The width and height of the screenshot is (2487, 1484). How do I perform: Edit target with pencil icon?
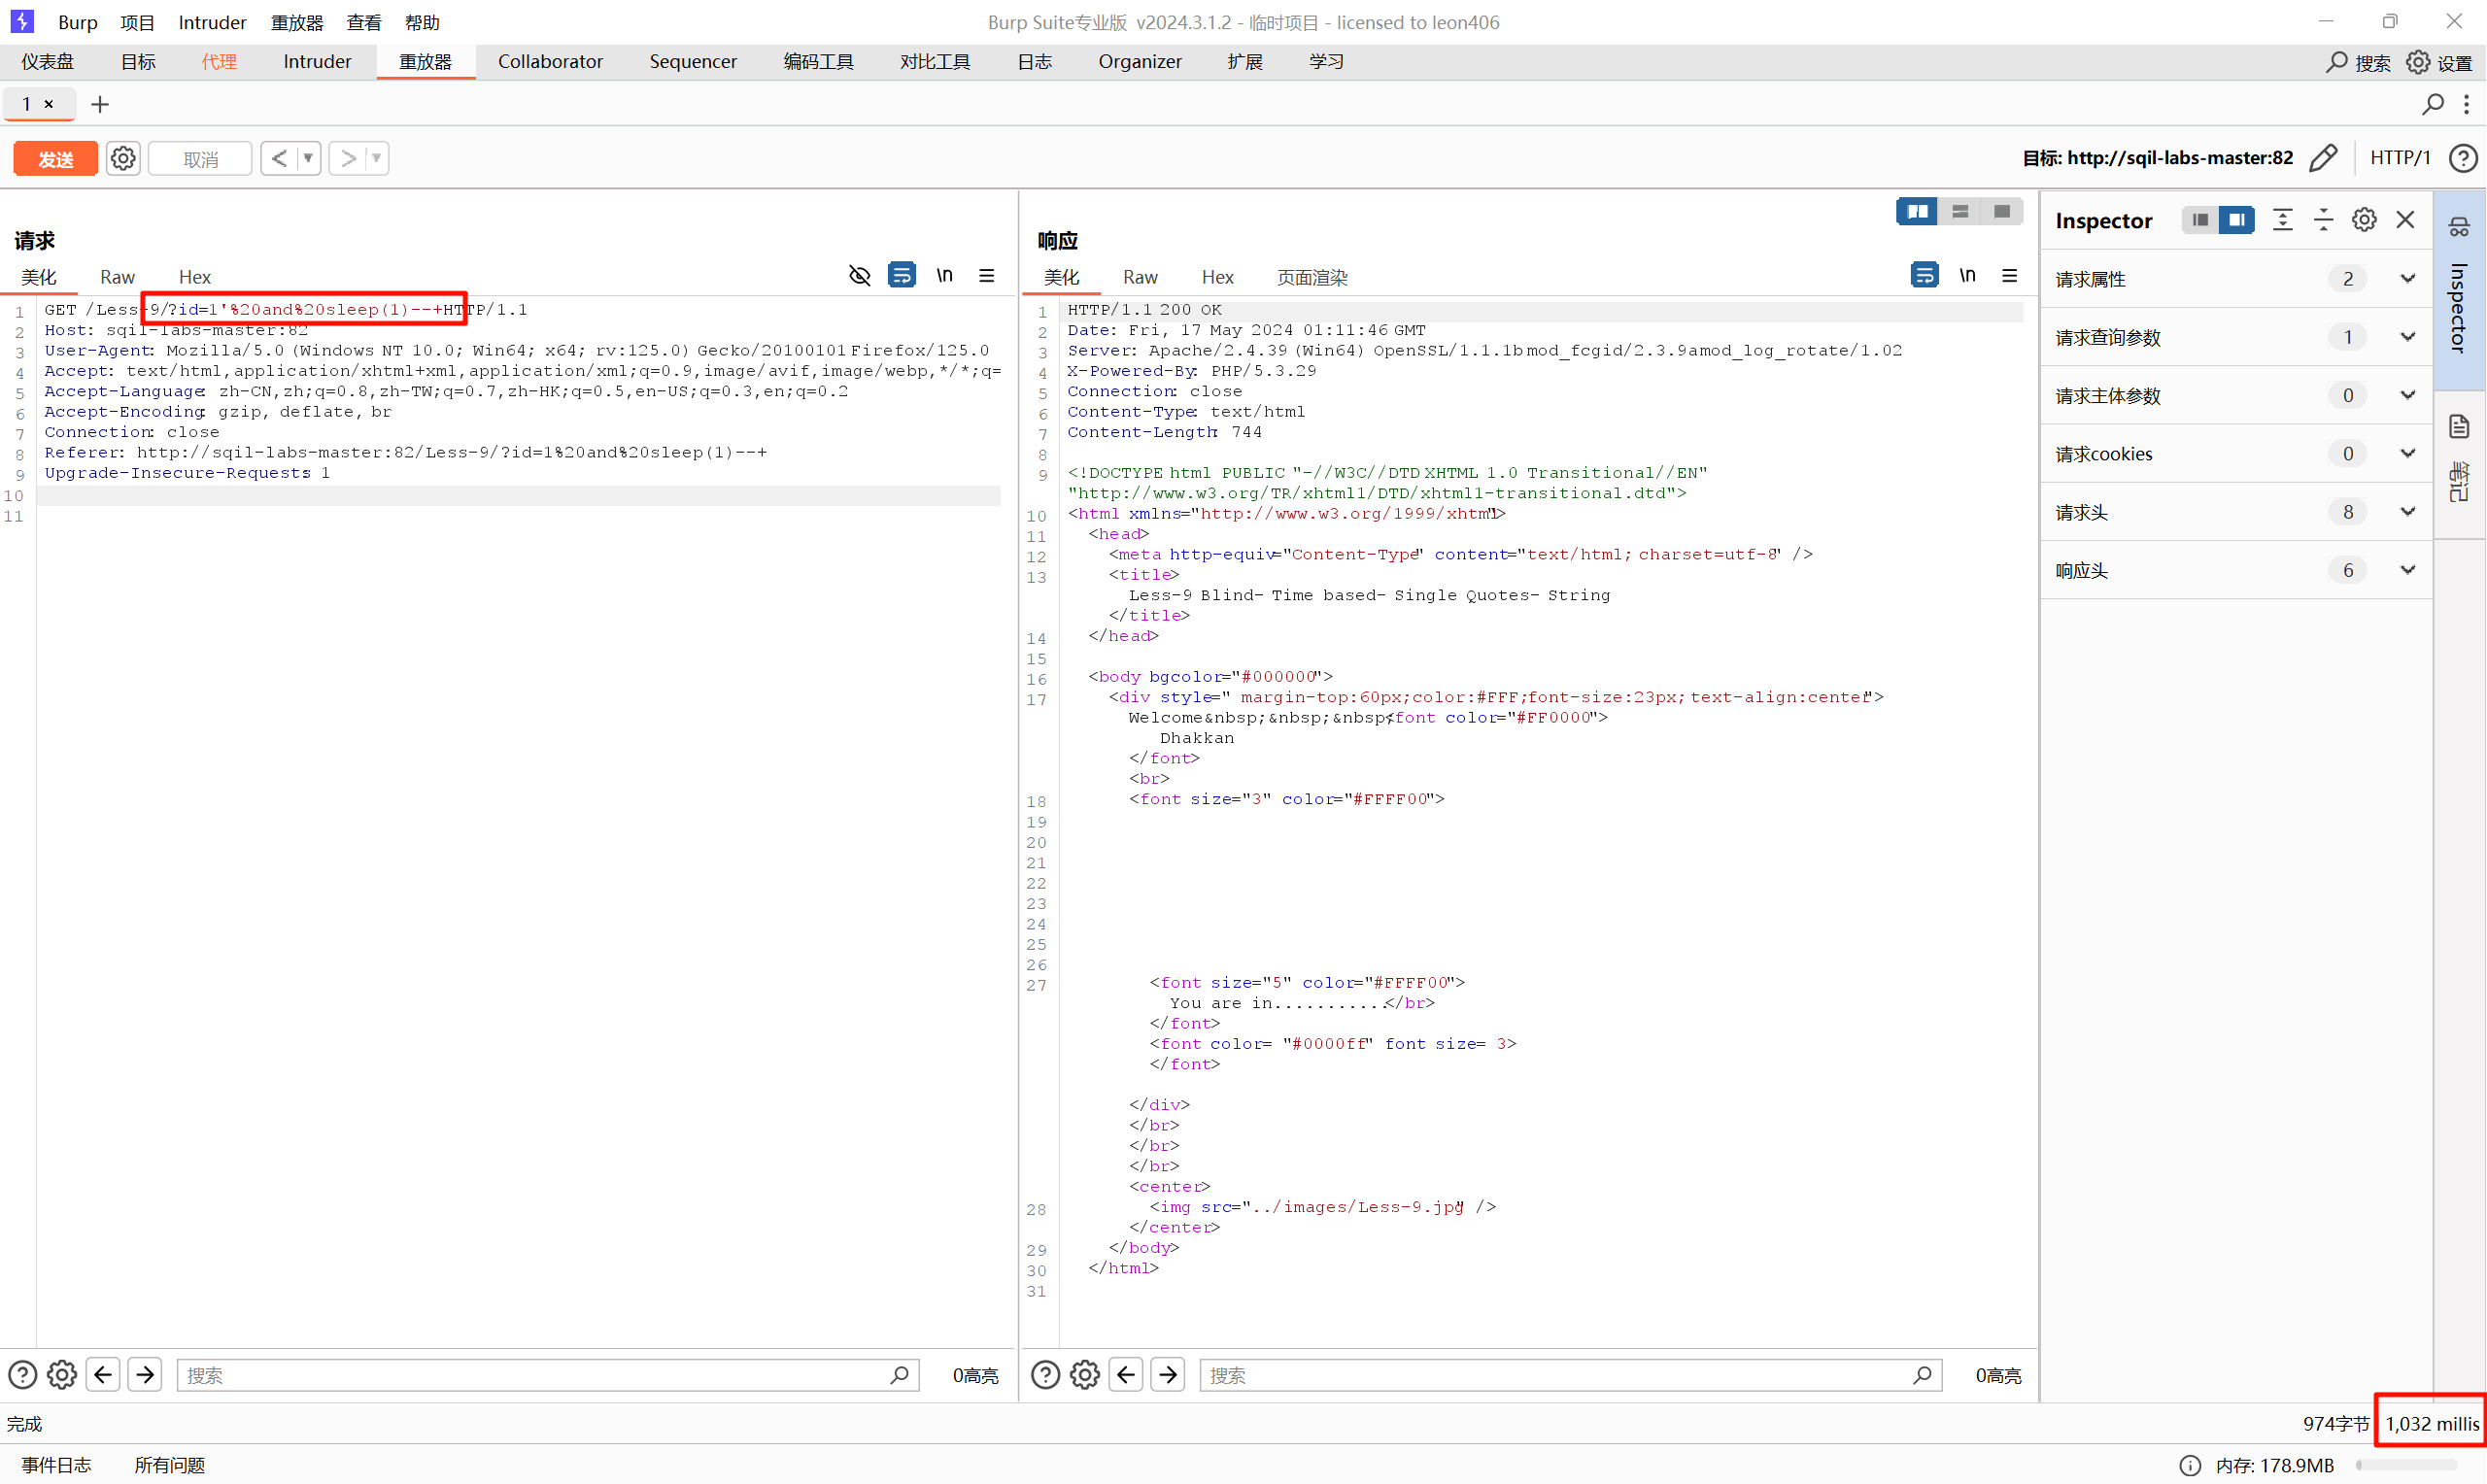[2323, 158]
